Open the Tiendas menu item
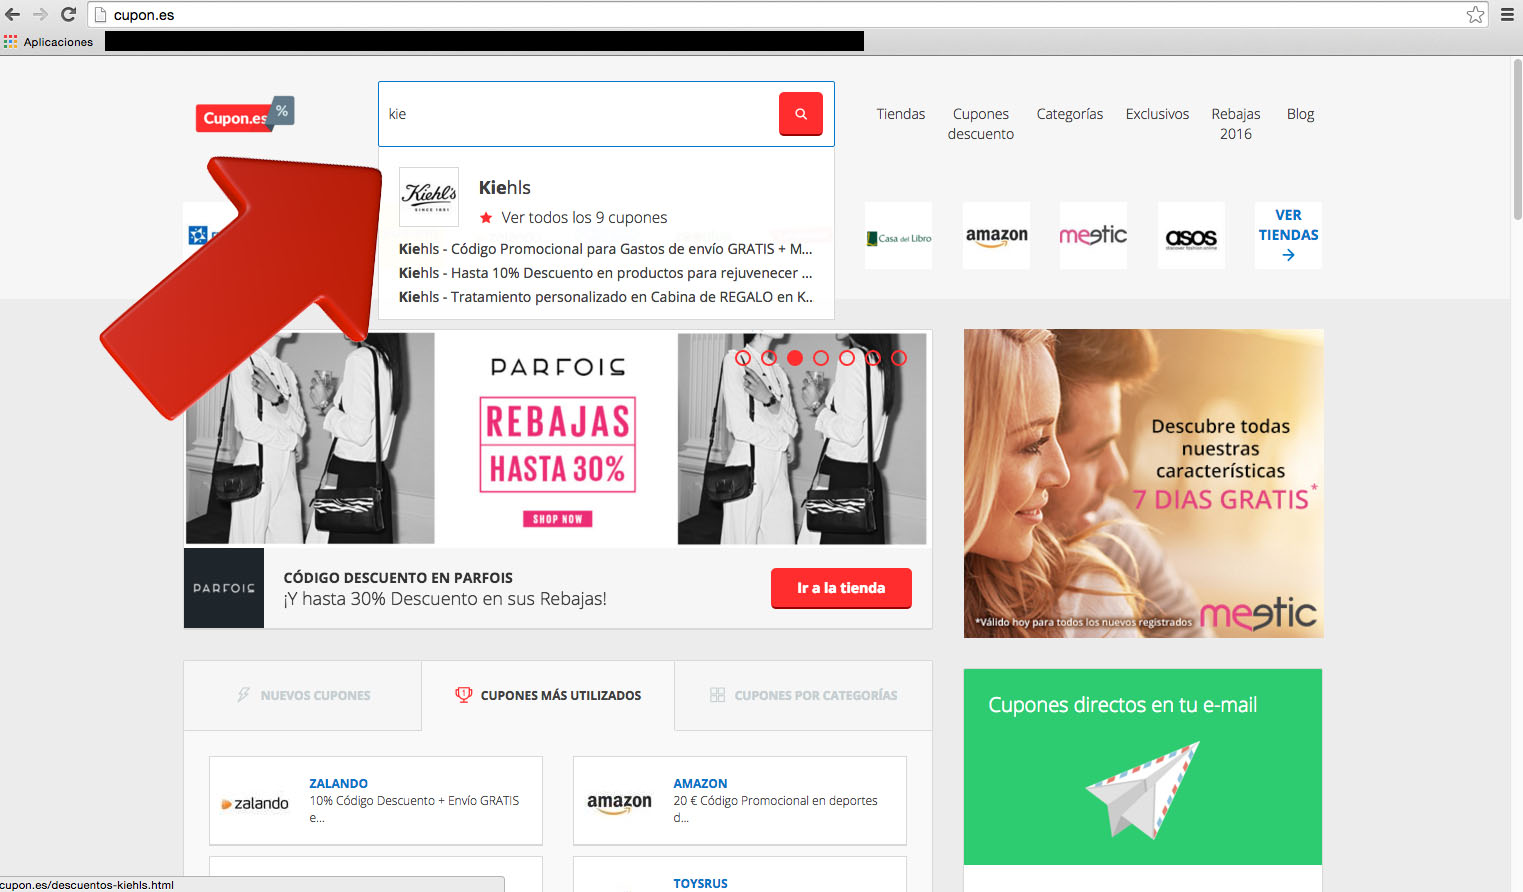The width and height of the screenshot is (1523, 892). (901, 114)
